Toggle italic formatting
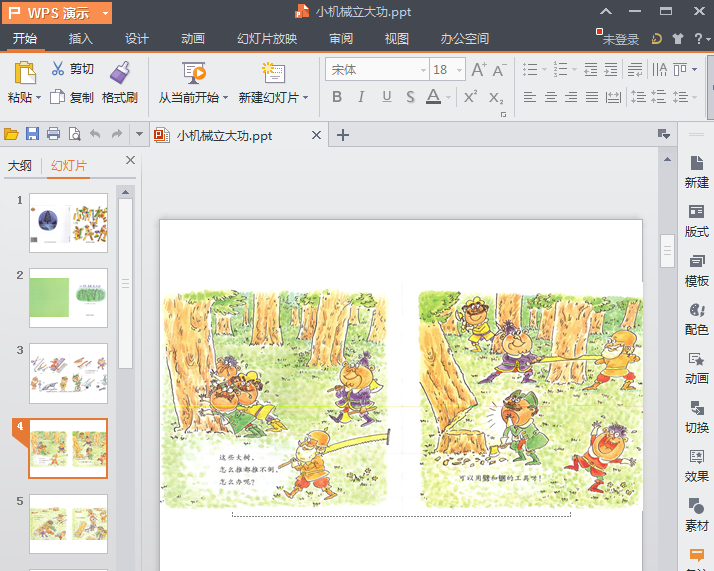Viewport: 714px width, 571px height. click(x=362, y=97)
